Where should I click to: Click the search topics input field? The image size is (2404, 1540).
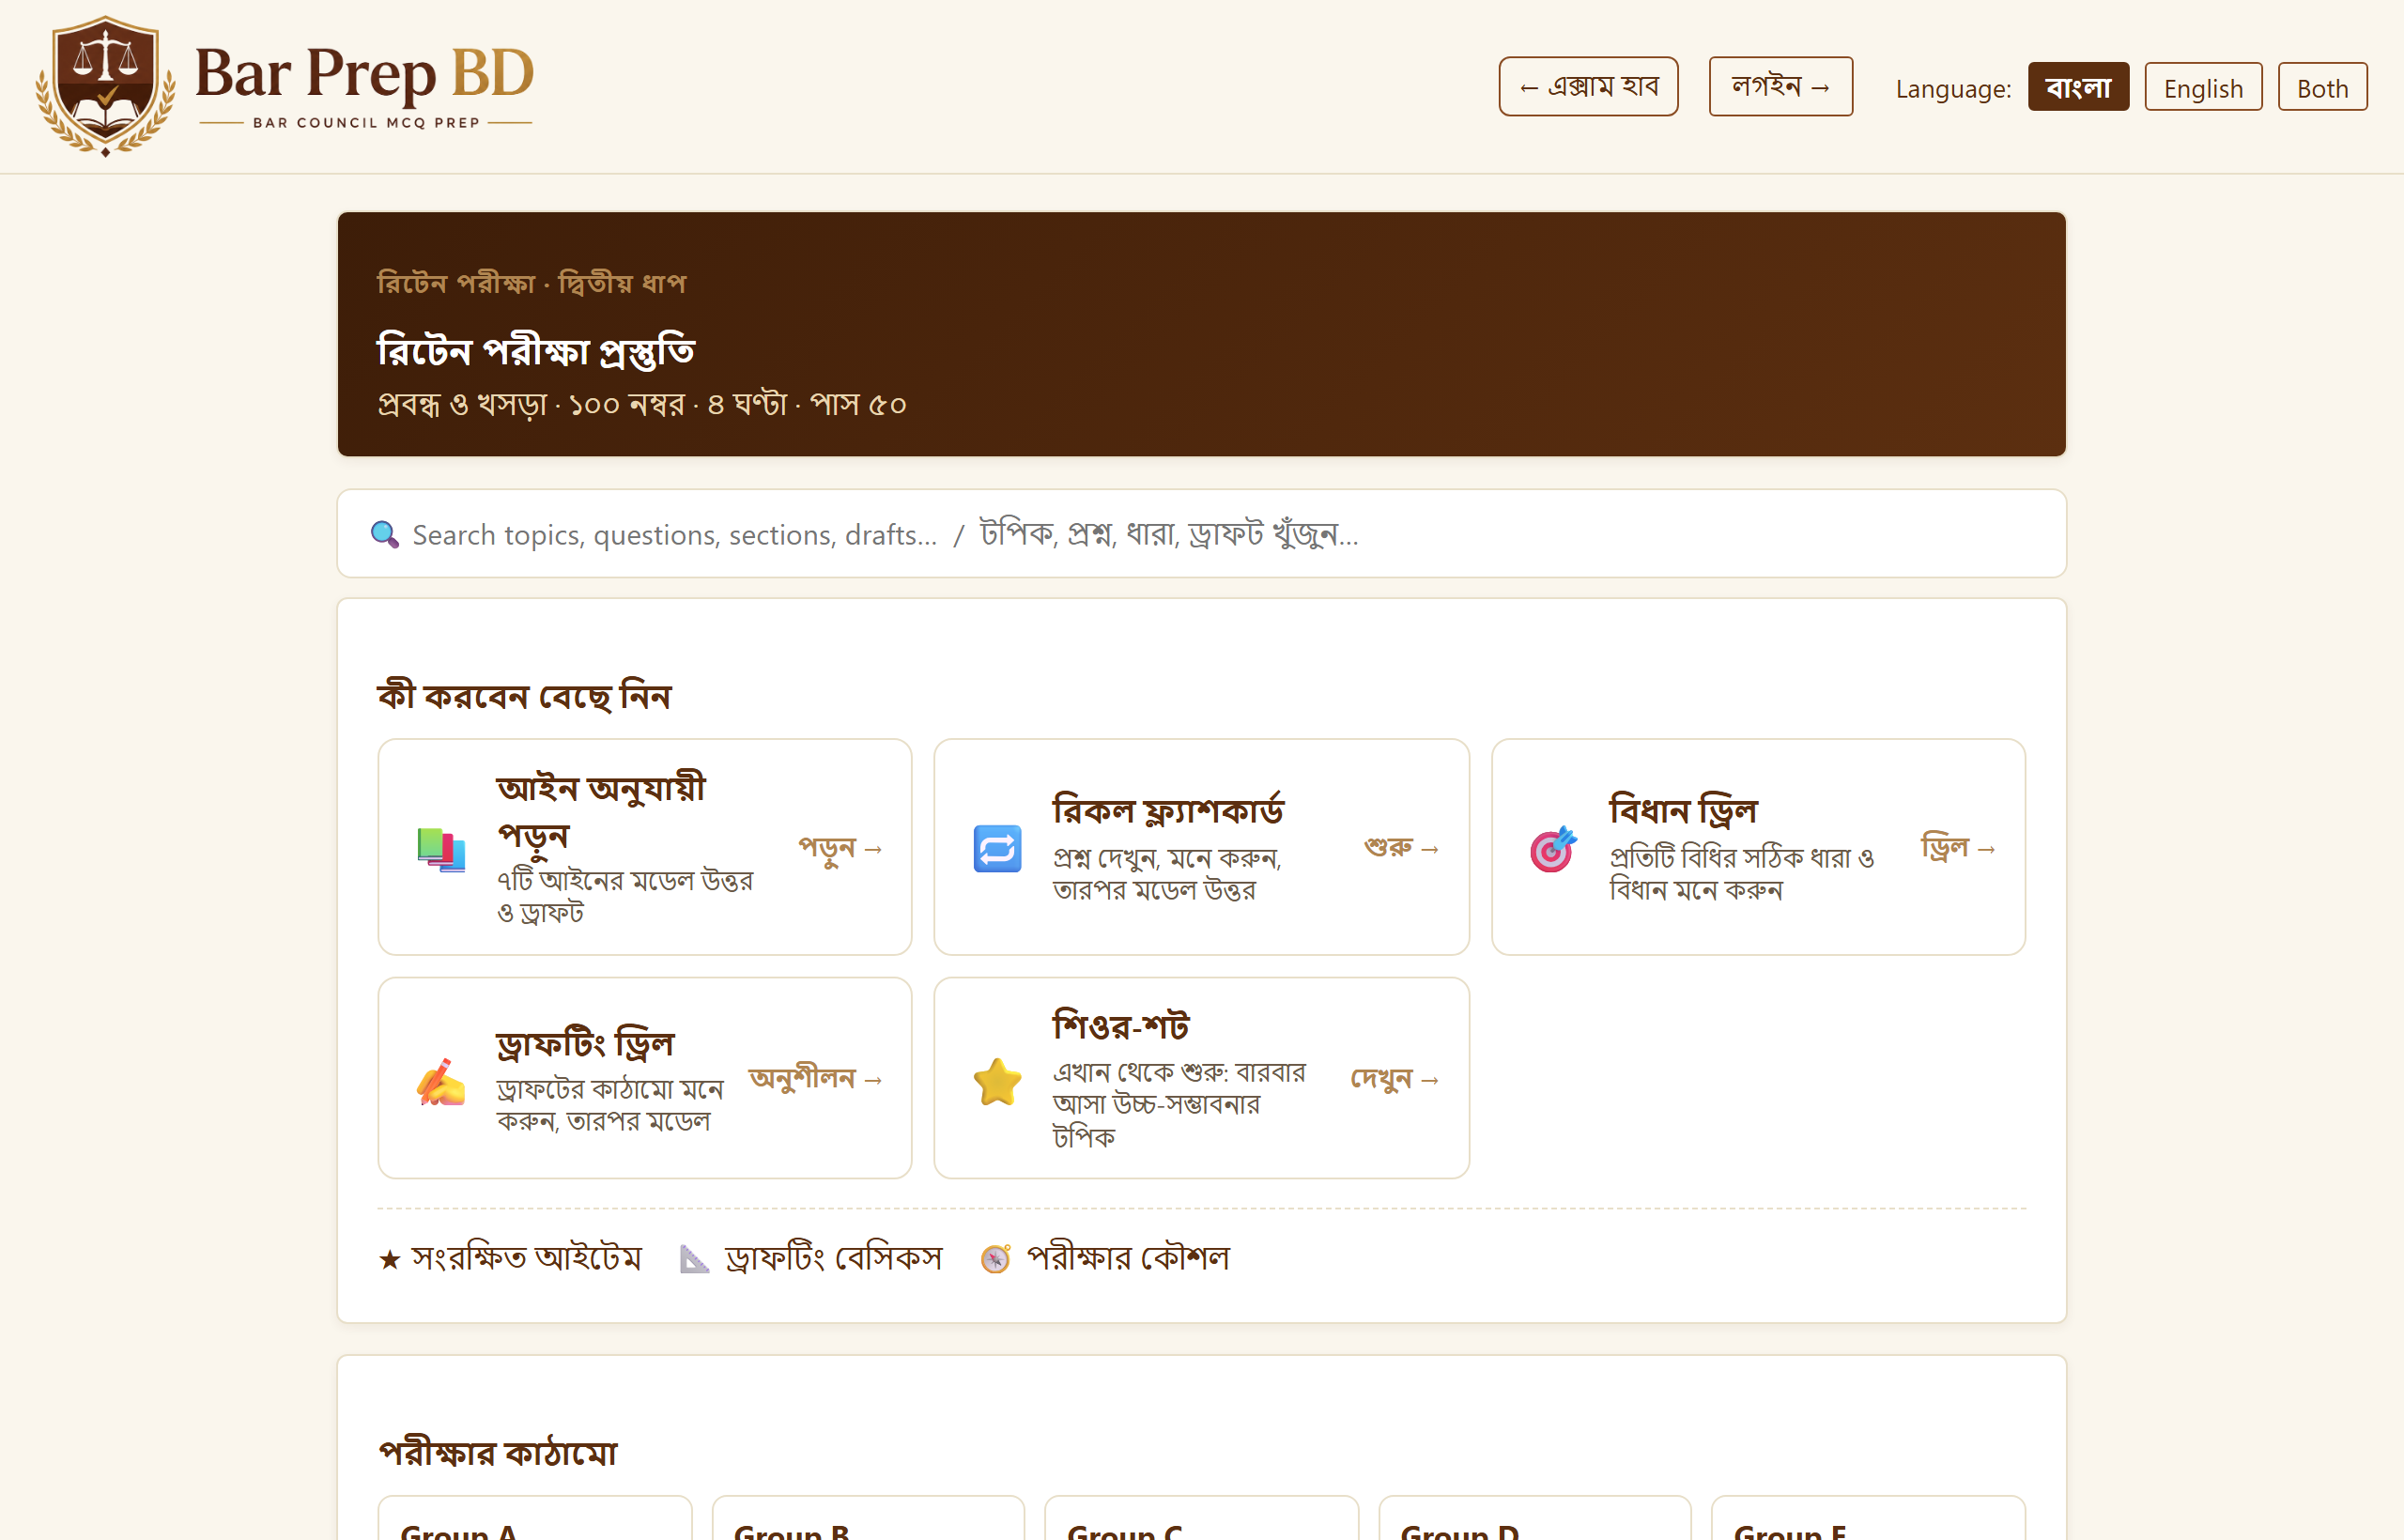click(x=1201, y=534)
